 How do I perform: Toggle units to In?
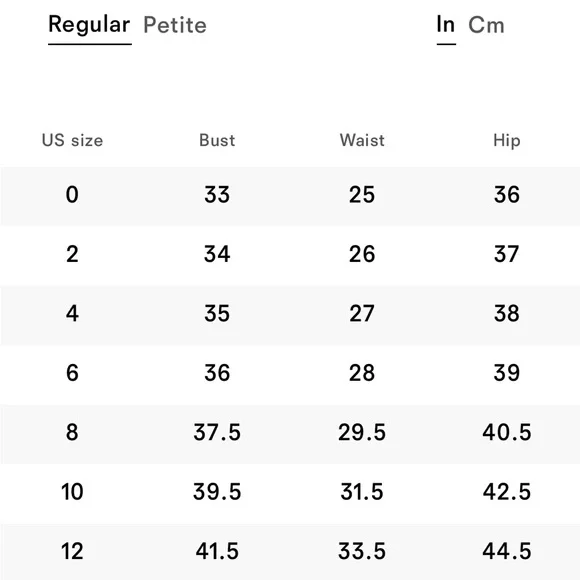click(x=445, y=24)
